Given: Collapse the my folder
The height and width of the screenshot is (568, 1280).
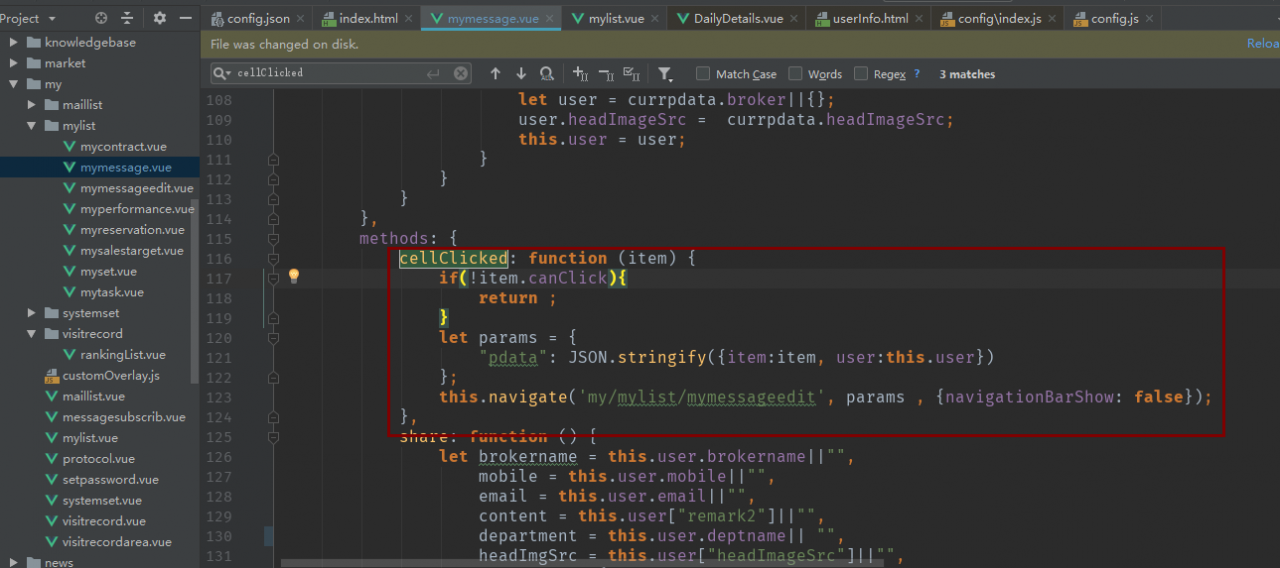Looking at the screenshot, I should pos(13,84).
